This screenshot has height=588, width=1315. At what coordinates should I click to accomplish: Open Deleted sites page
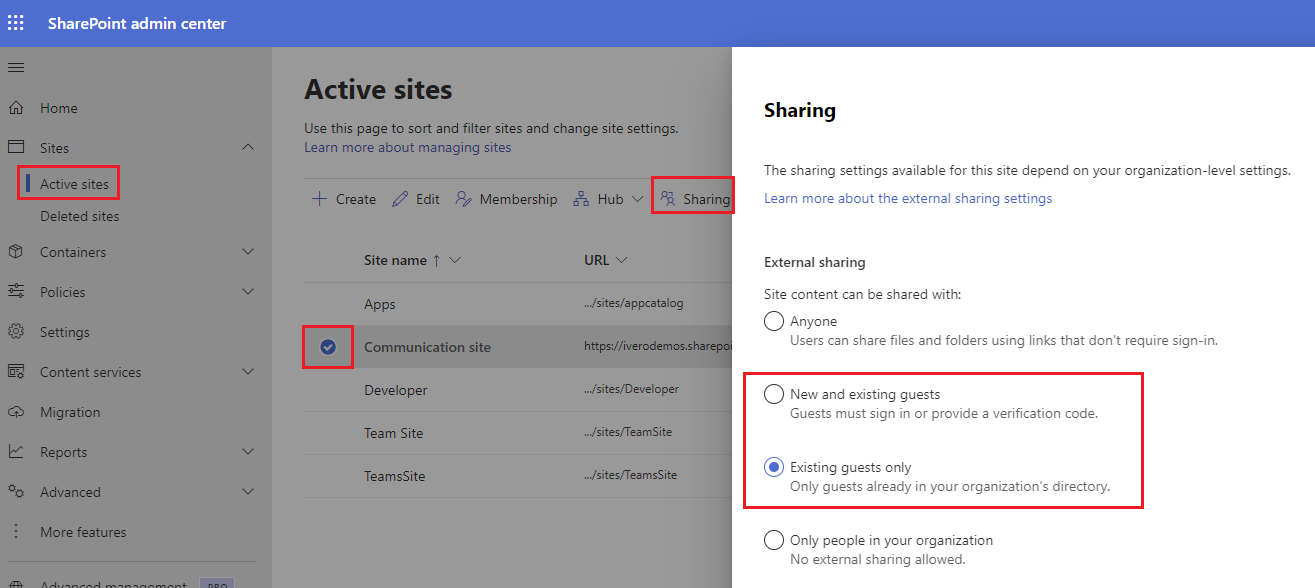79,216
